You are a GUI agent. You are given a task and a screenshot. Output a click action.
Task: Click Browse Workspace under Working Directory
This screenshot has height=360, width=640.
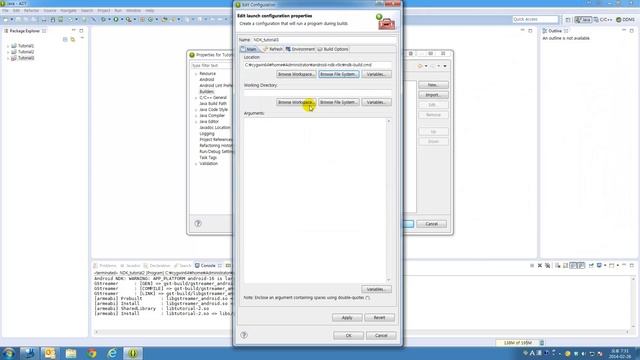pos(296,102)
